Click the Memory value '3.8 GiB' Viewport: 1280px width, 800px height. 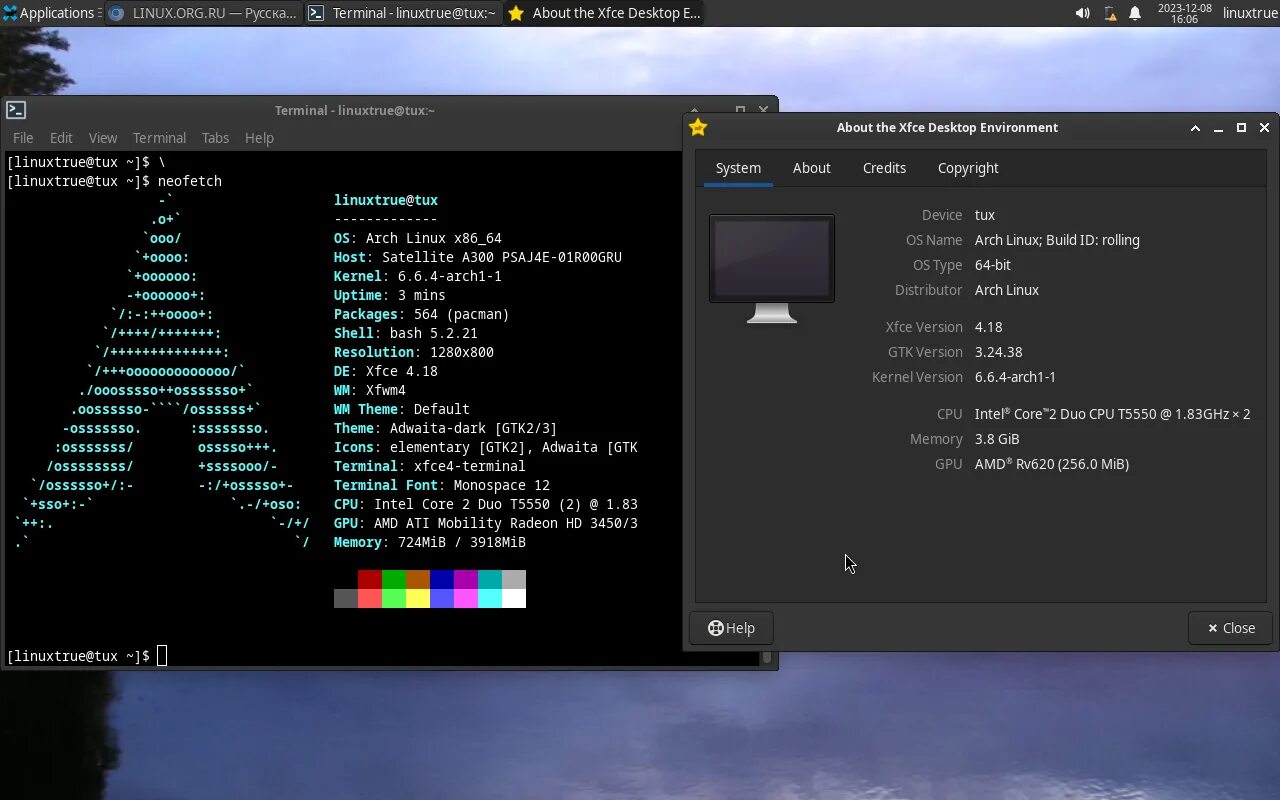point(997,439)
